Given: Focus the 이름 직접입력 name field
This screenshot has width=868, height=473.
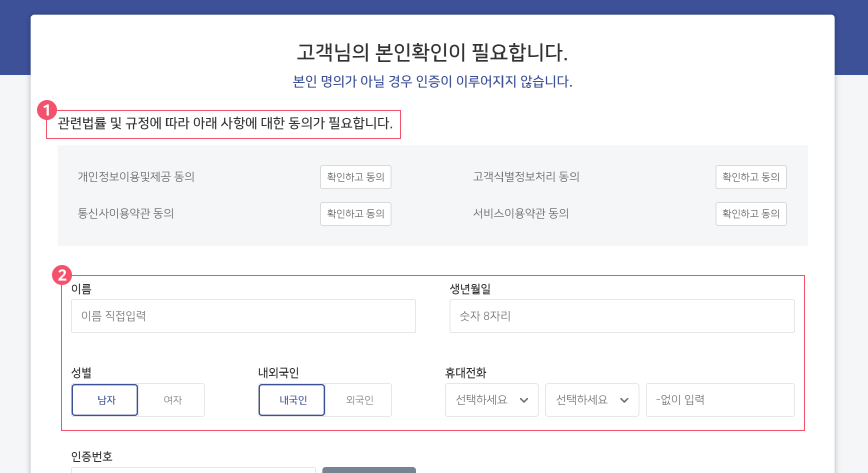Looking at the screenshot, I should tap(243, 316).
